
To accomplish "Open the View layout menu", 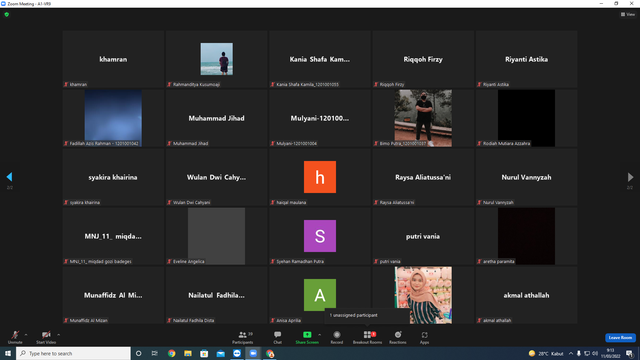I will 628,14.
